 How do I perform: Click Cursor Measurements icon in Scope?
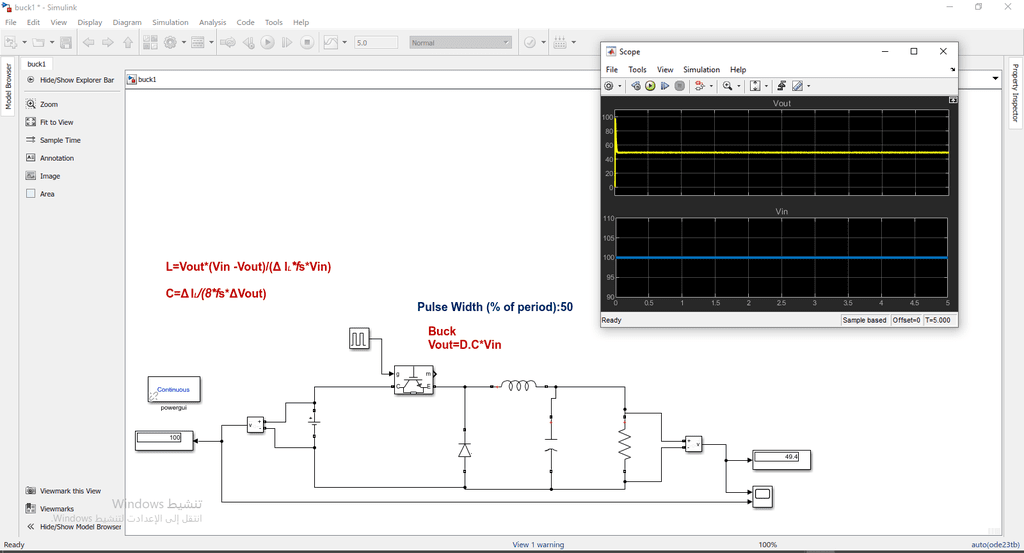point(797,86)
